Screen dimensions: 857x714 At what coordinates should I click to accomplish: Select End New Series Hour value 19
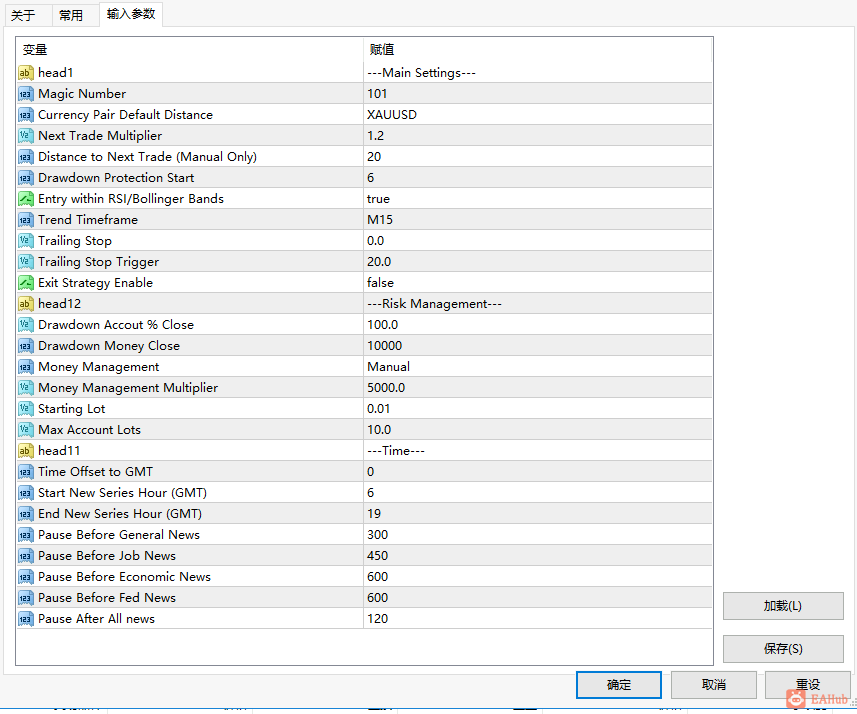coord(538,514)
